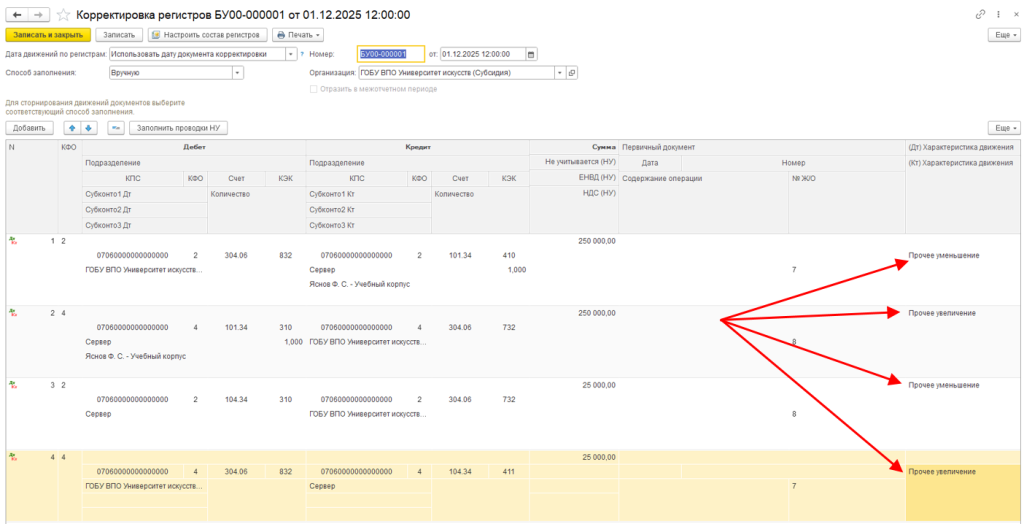Click the back navigation arrow
1024x524 pixels.
click(x=17, y=15)
